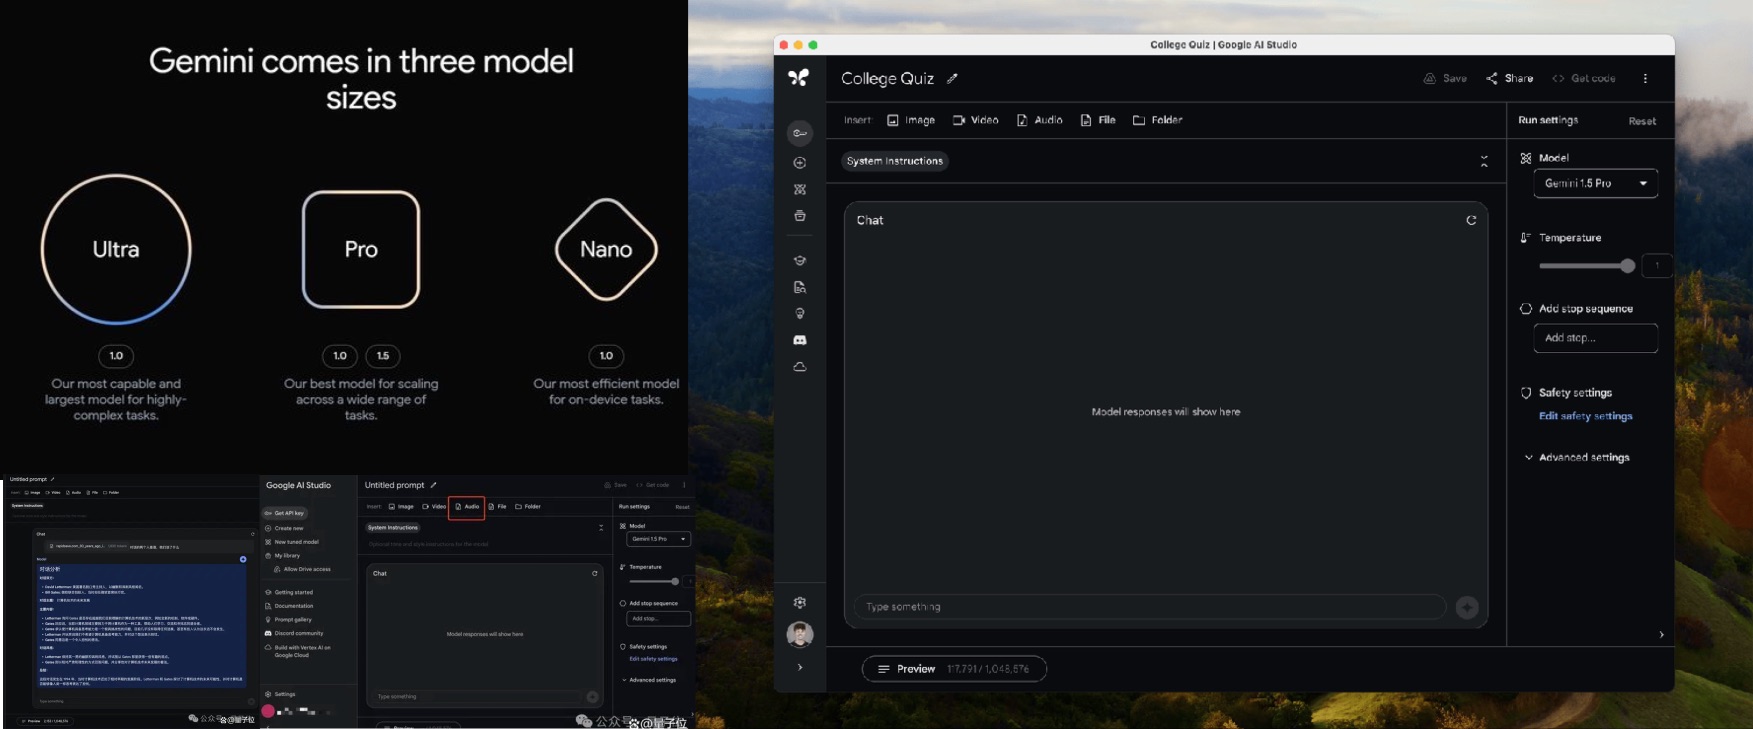This screenshot has width=1753, height=729.
Task: Clear the chat with the refresh icon
Action: point(1471,220)
